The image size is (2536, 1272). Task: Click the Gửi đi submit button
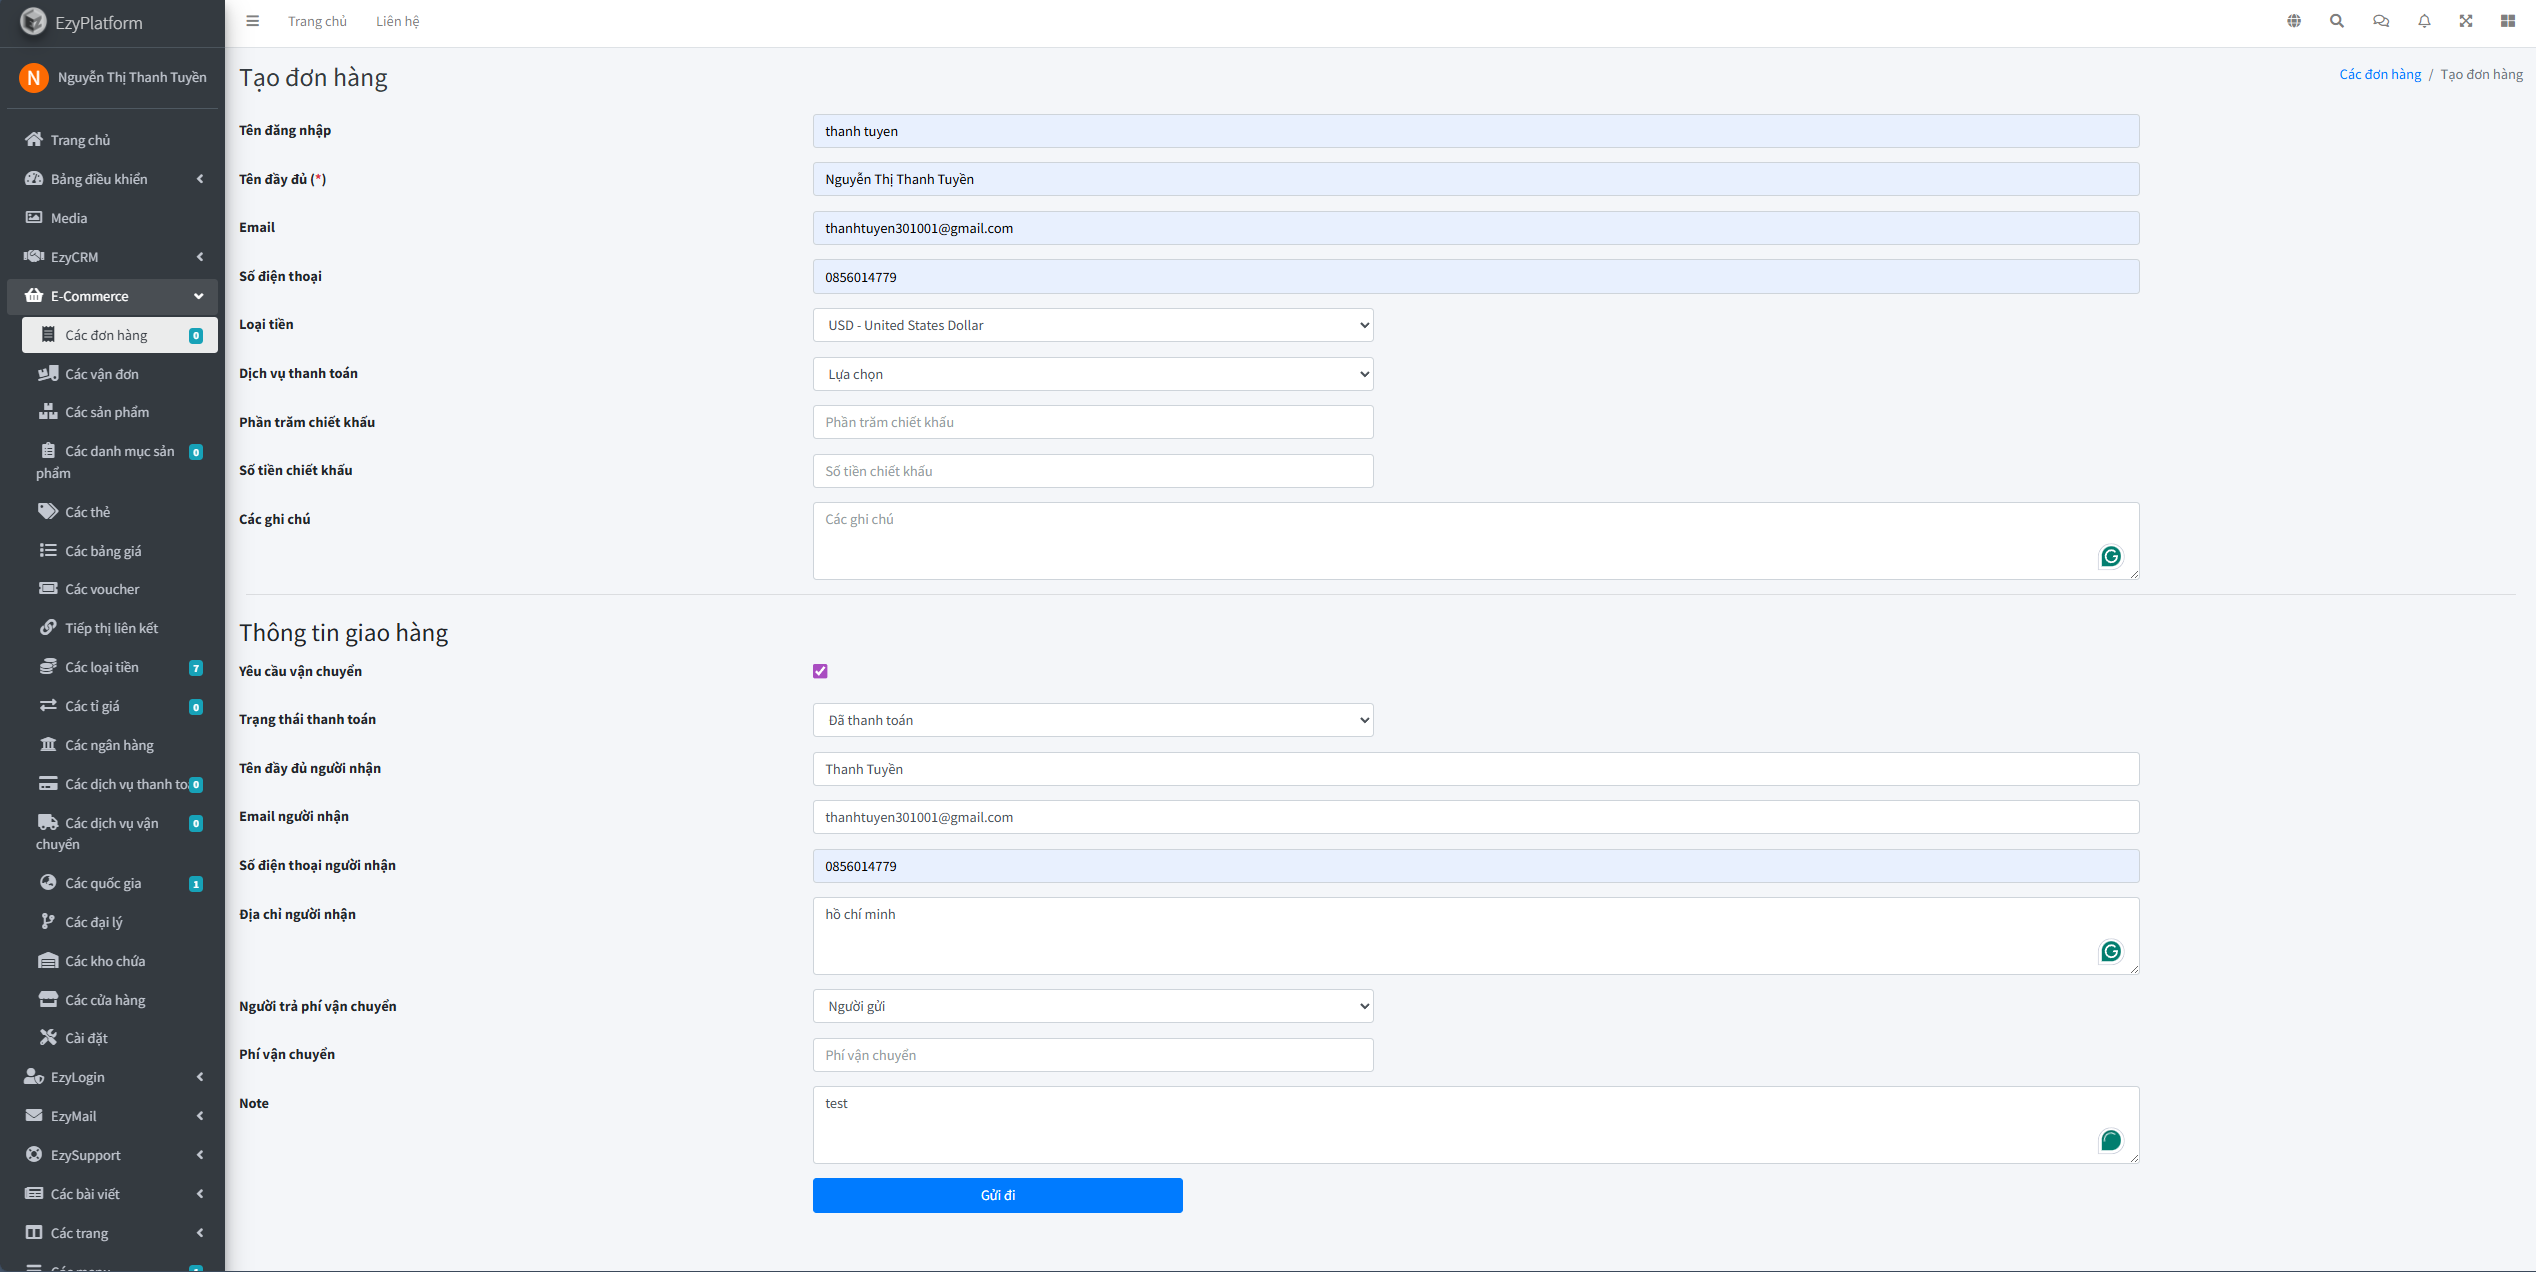point(997,1195)
